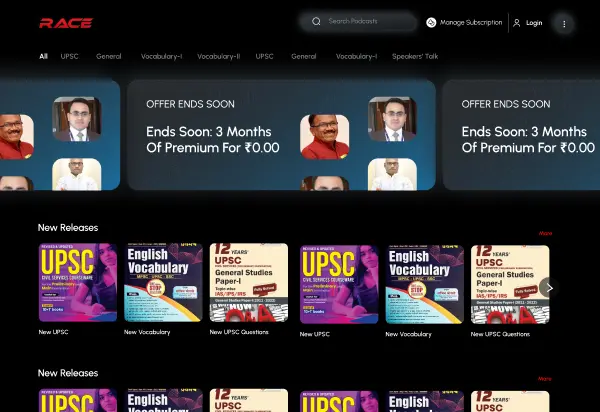The image size is (600, 412).
Task: Click the second 'New UPSC Questions' caption
Action: click(x=500, y=334)
